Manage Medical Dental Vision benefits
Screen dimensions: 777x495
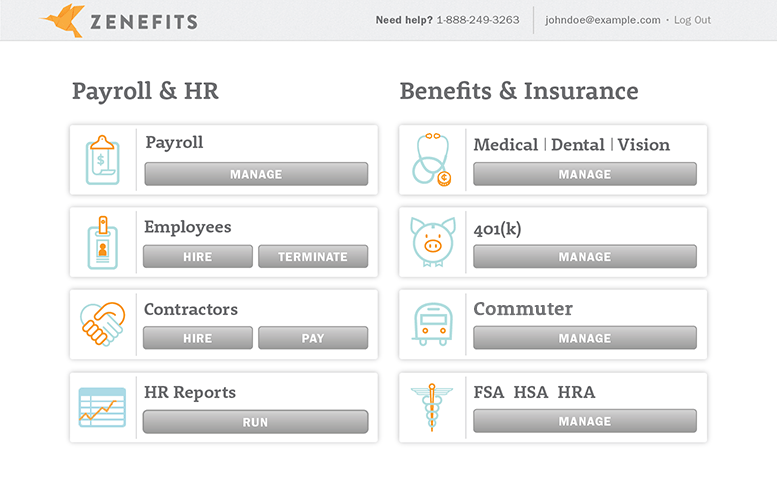coord(585,174)
